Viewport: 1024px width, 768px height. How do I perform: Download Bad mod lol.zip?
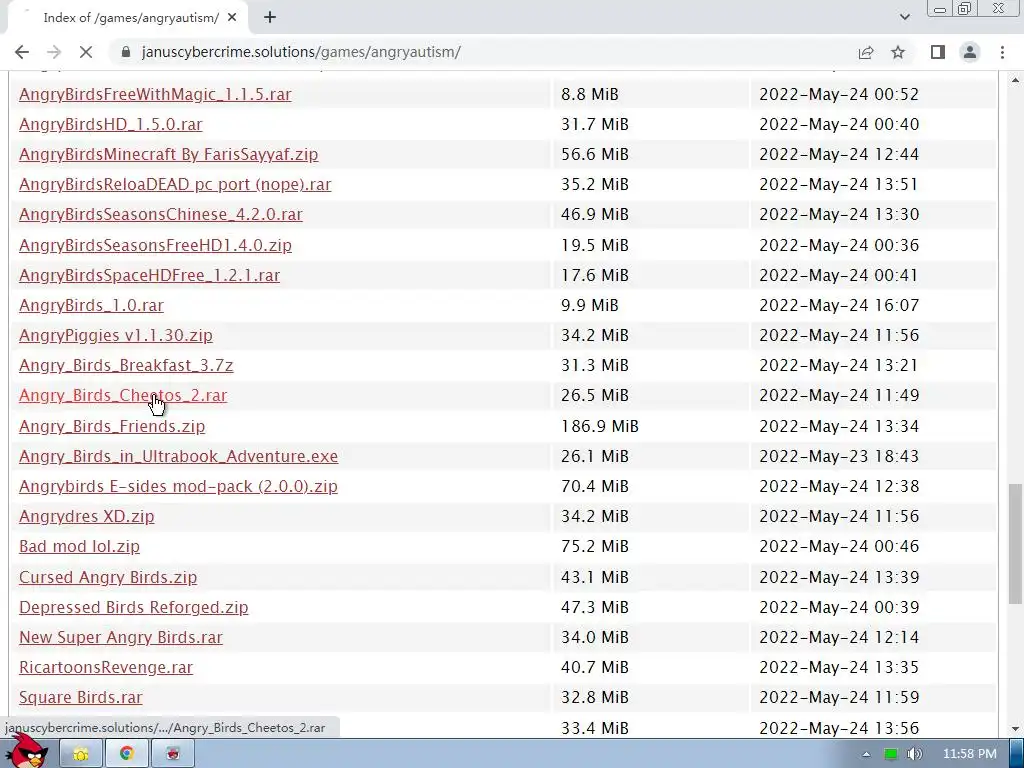coord(80,546)
